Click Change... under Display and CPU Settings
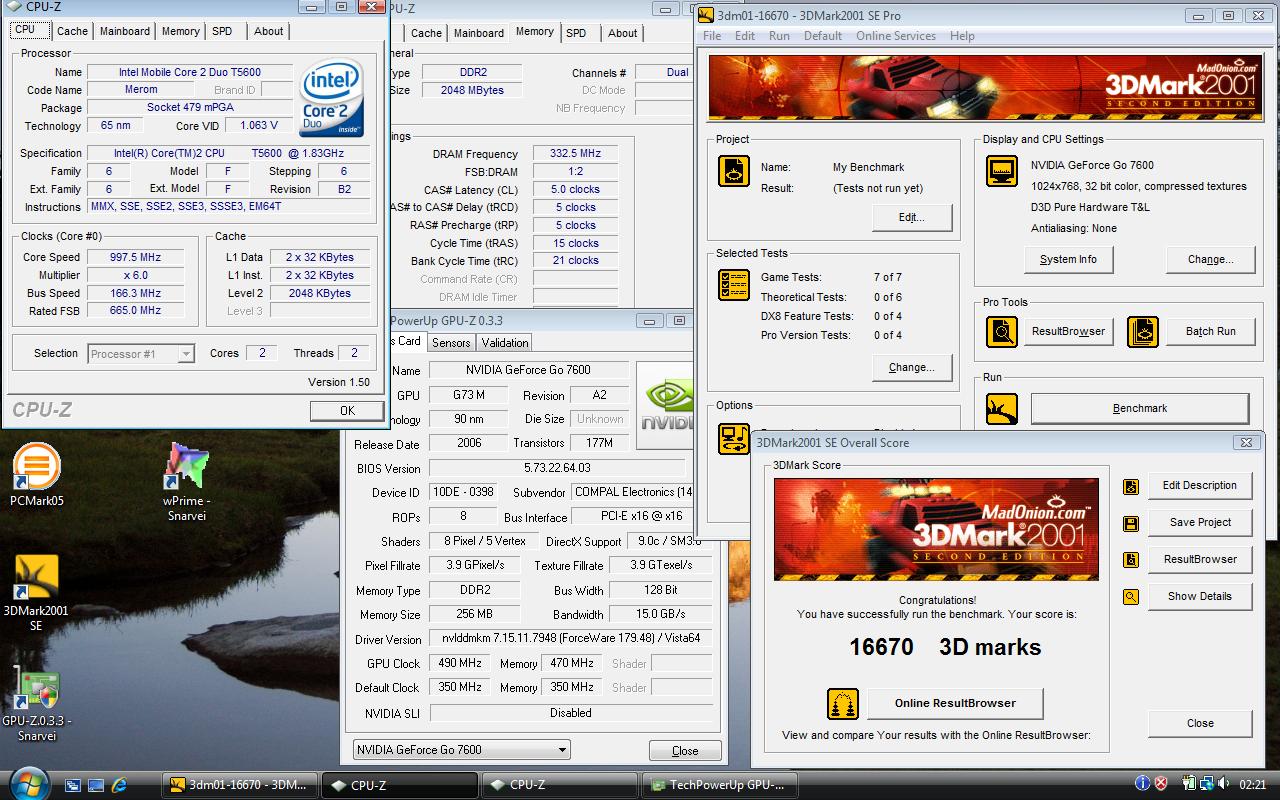Image resolution: width=1280 pixels, height=800 pixels. [1210, 259]
